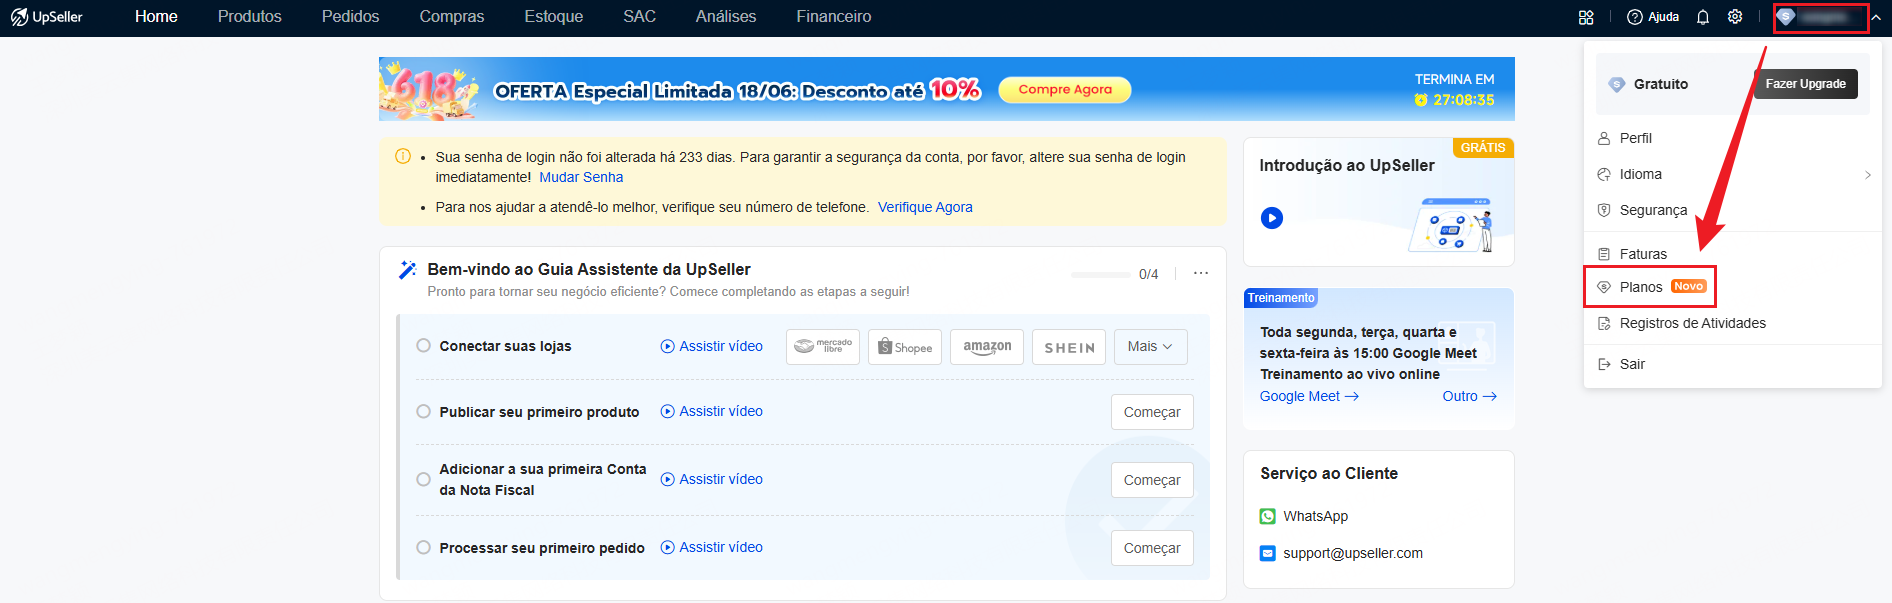
Task: Open the Pedidos menu
Action: (351, 17)
